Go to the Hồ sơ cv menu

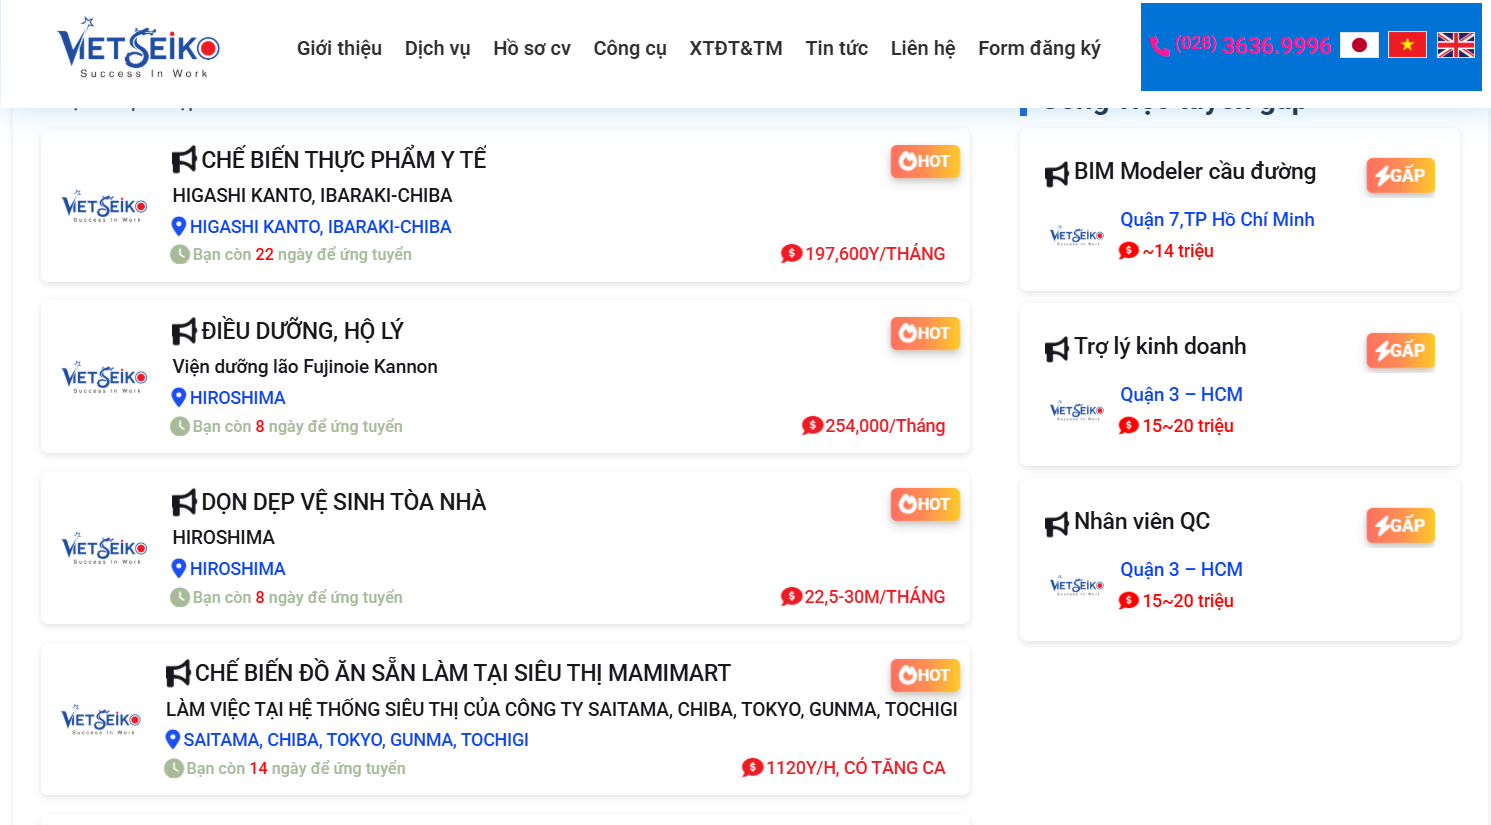pos(531,48)
